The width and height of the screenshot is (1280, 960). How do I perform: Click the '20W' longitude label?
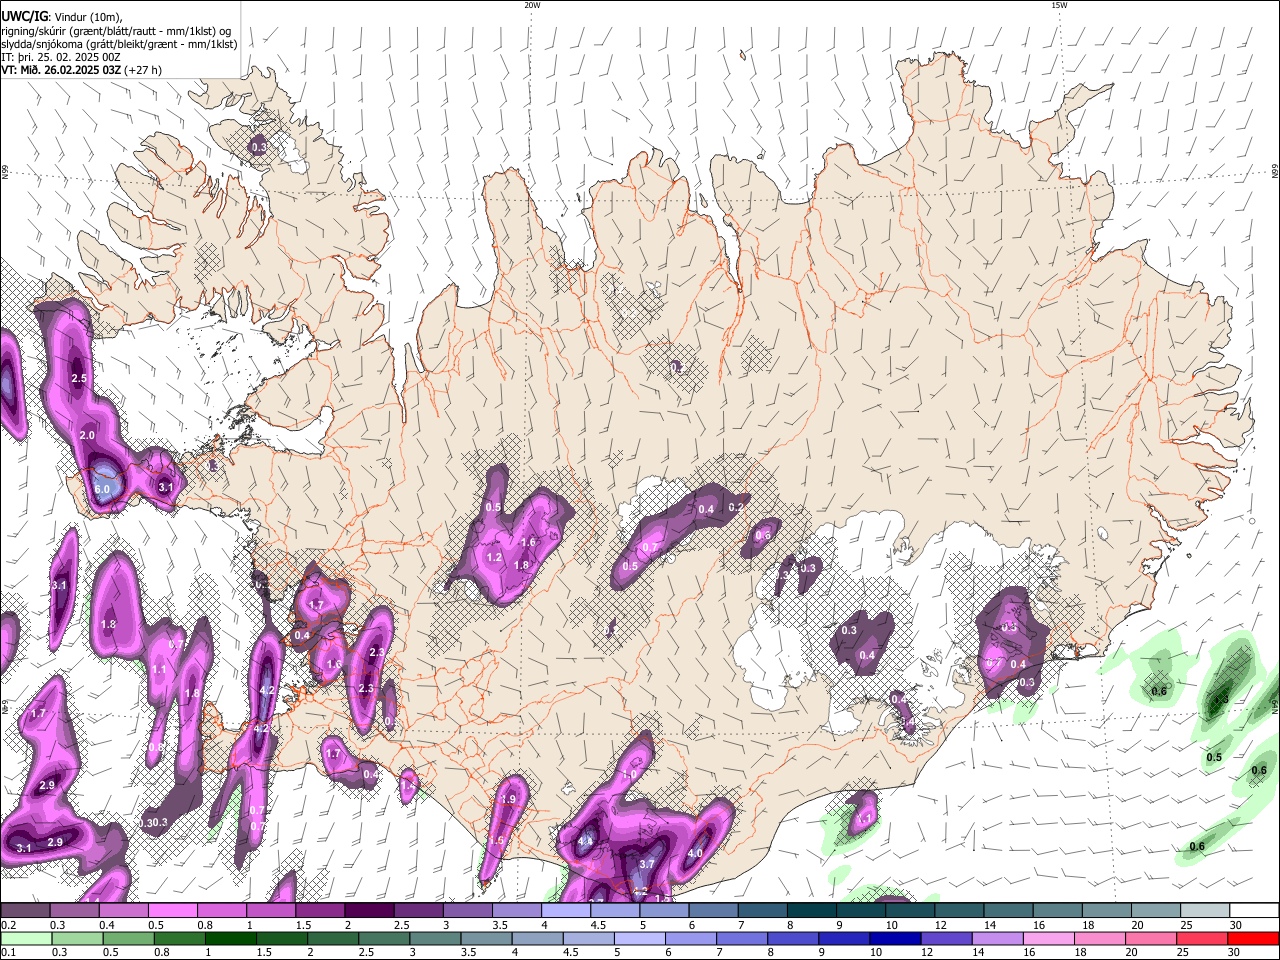[532, 5]
